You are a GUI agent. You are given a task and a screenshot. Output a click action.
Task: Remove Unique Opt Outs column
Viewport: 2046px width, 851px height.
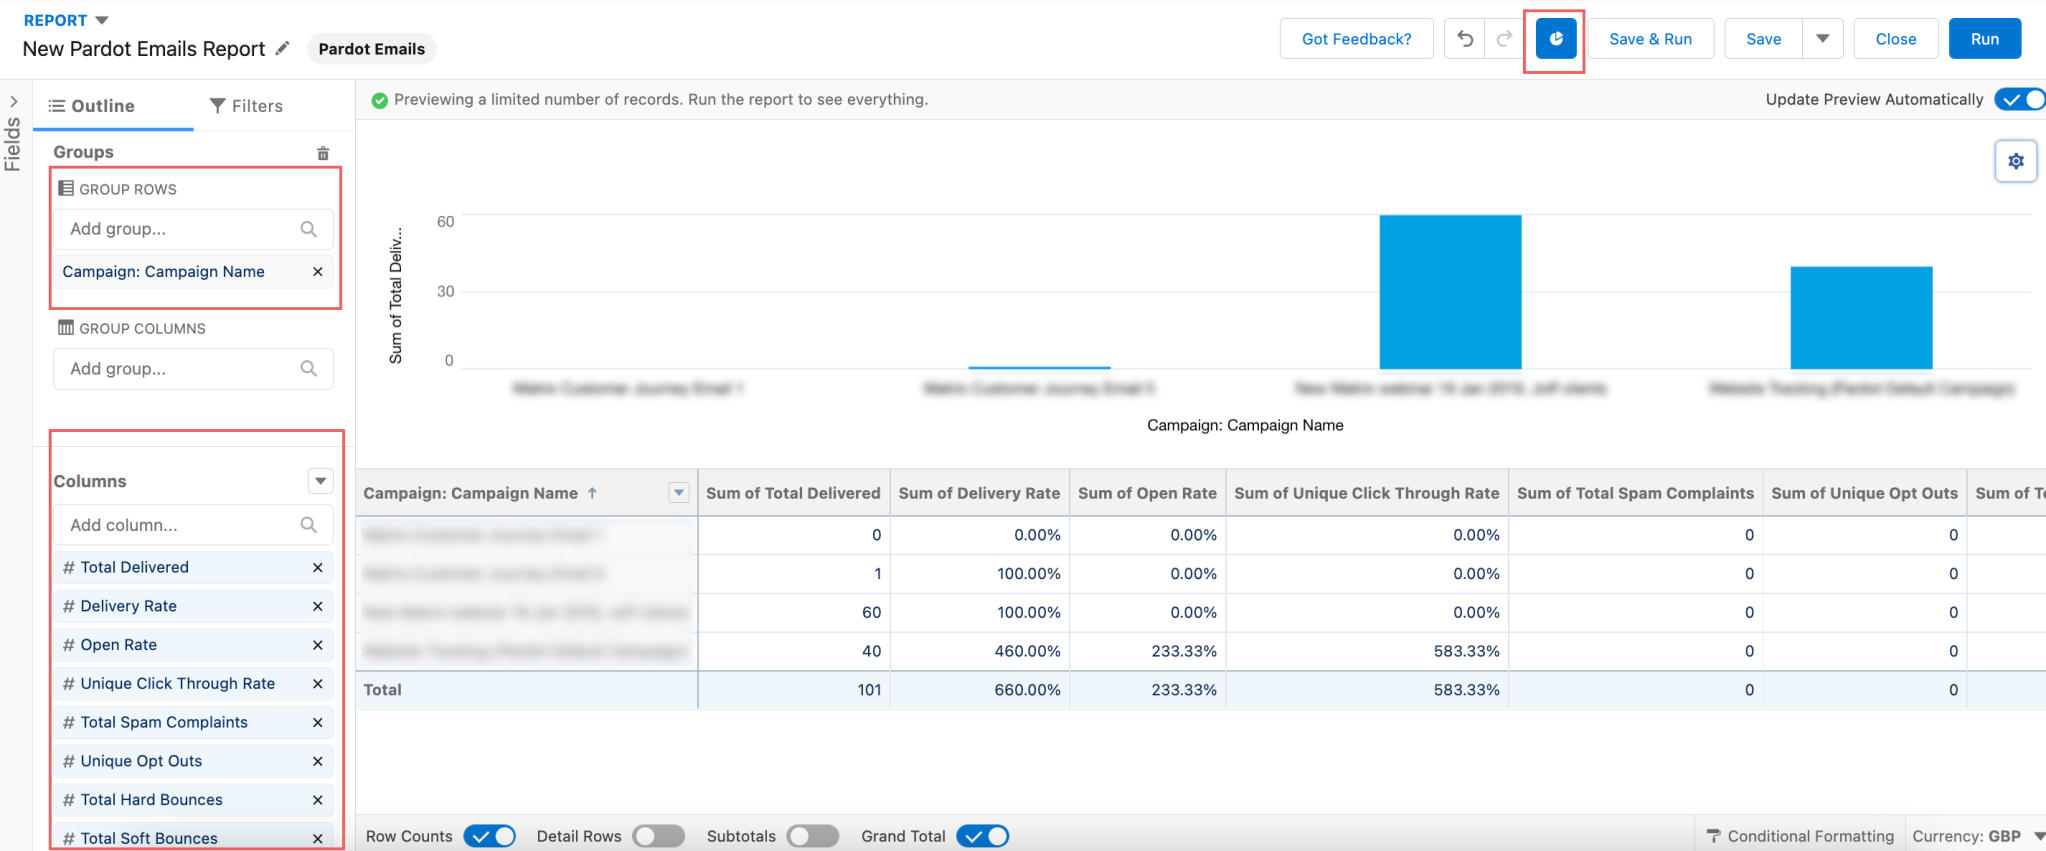point(317,761)
